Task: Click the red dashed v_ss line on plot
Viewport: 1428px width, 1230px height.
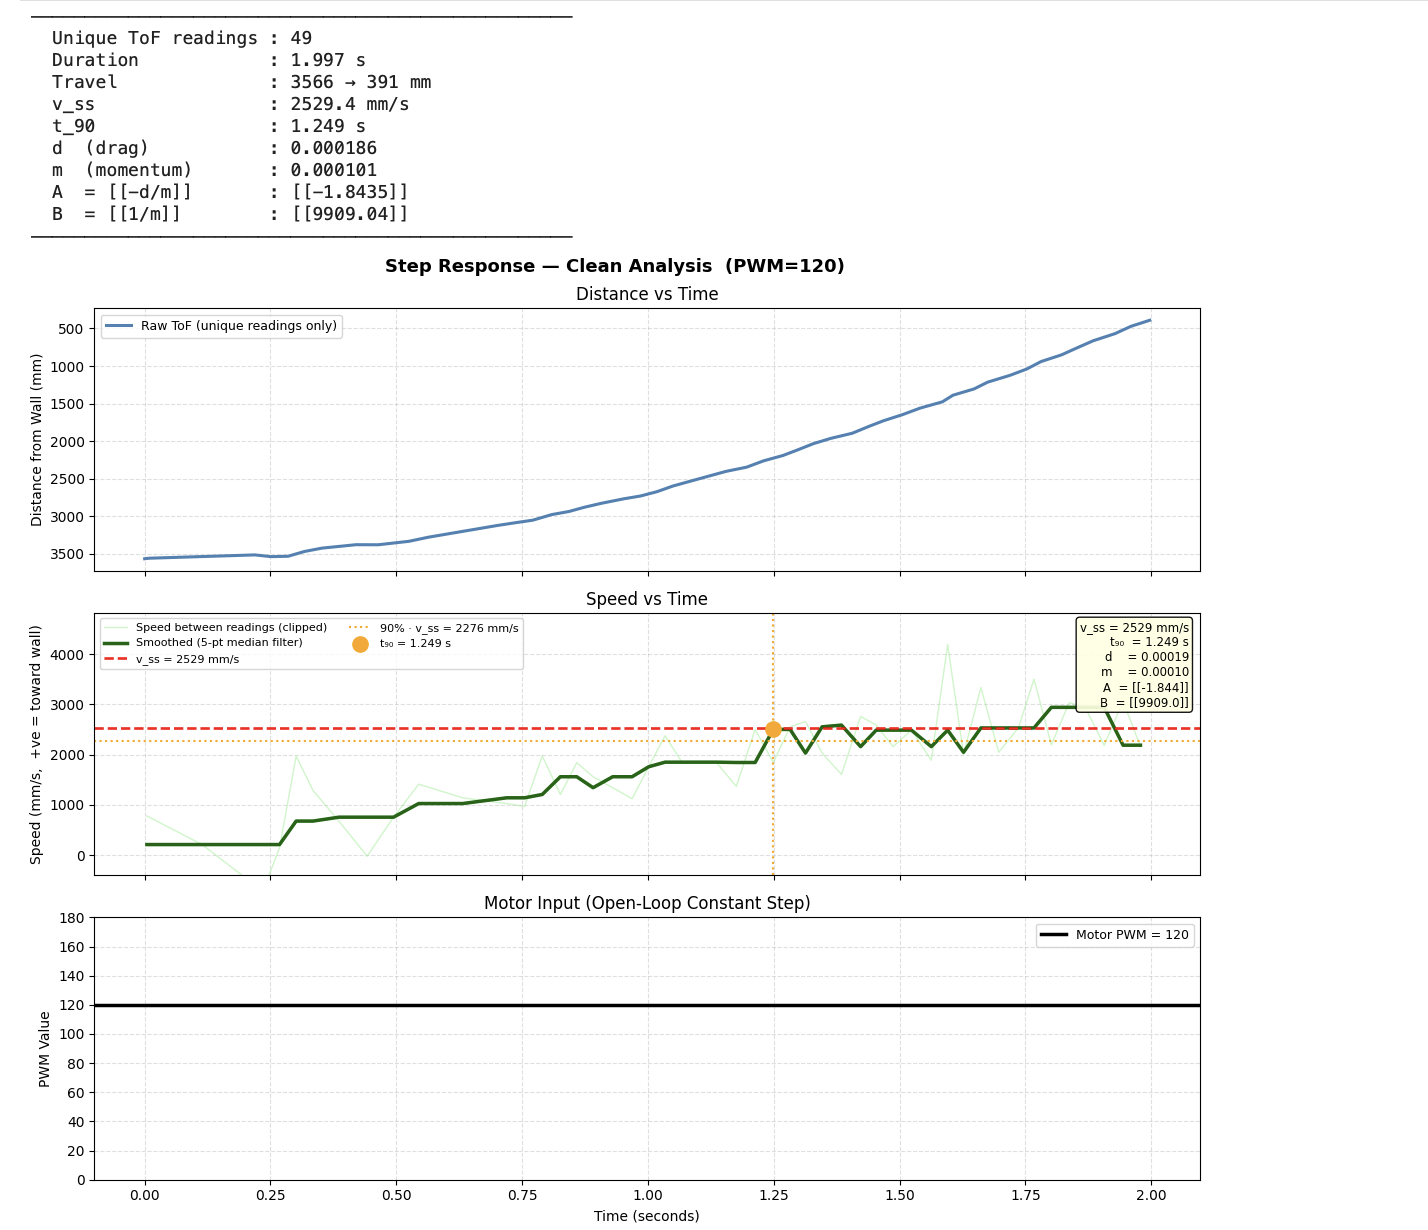Action: pos(600,729)
